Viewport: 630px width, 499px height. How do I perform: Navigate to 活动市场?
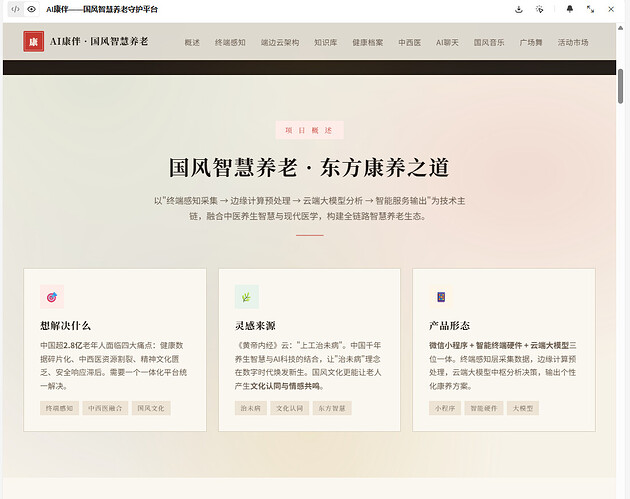click(x=573, y=43)
